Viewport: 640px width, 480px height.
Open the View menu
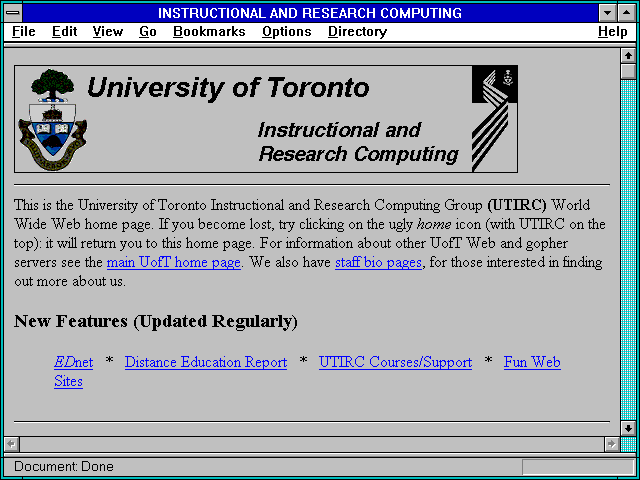107,31
